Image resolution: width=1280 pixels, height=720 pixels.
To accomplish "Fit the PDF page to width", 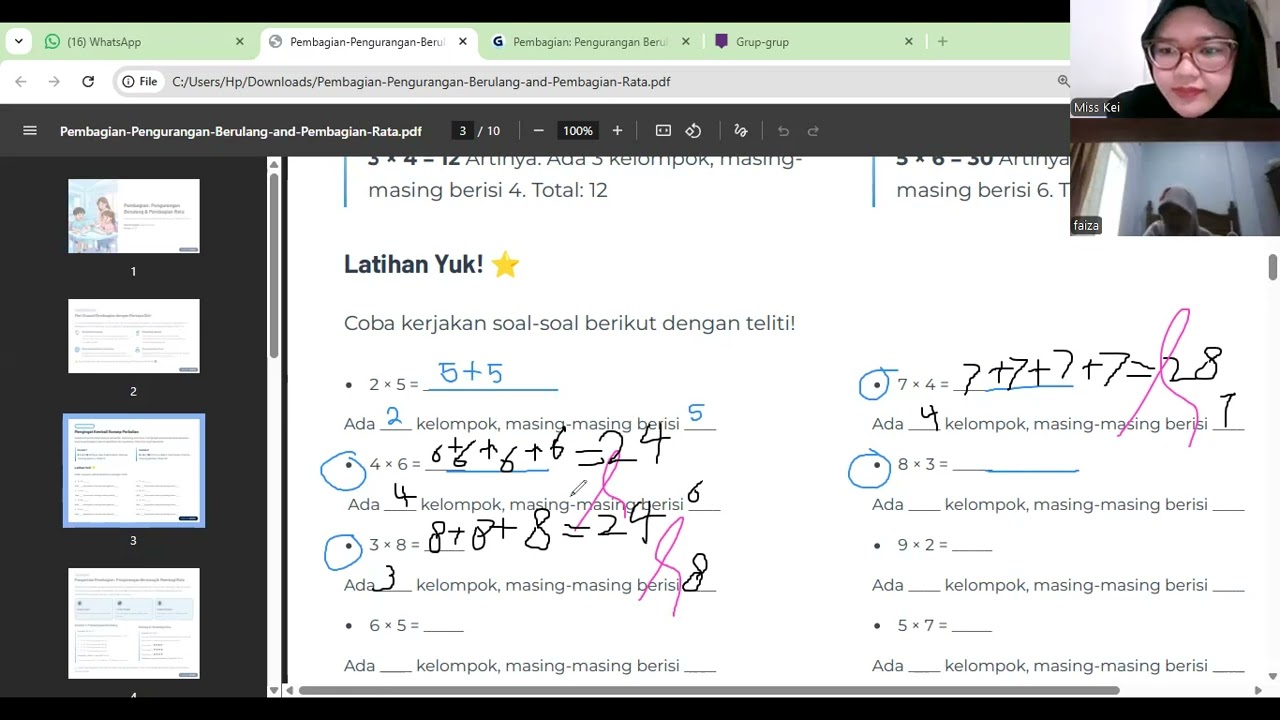I will pos(663,131).
